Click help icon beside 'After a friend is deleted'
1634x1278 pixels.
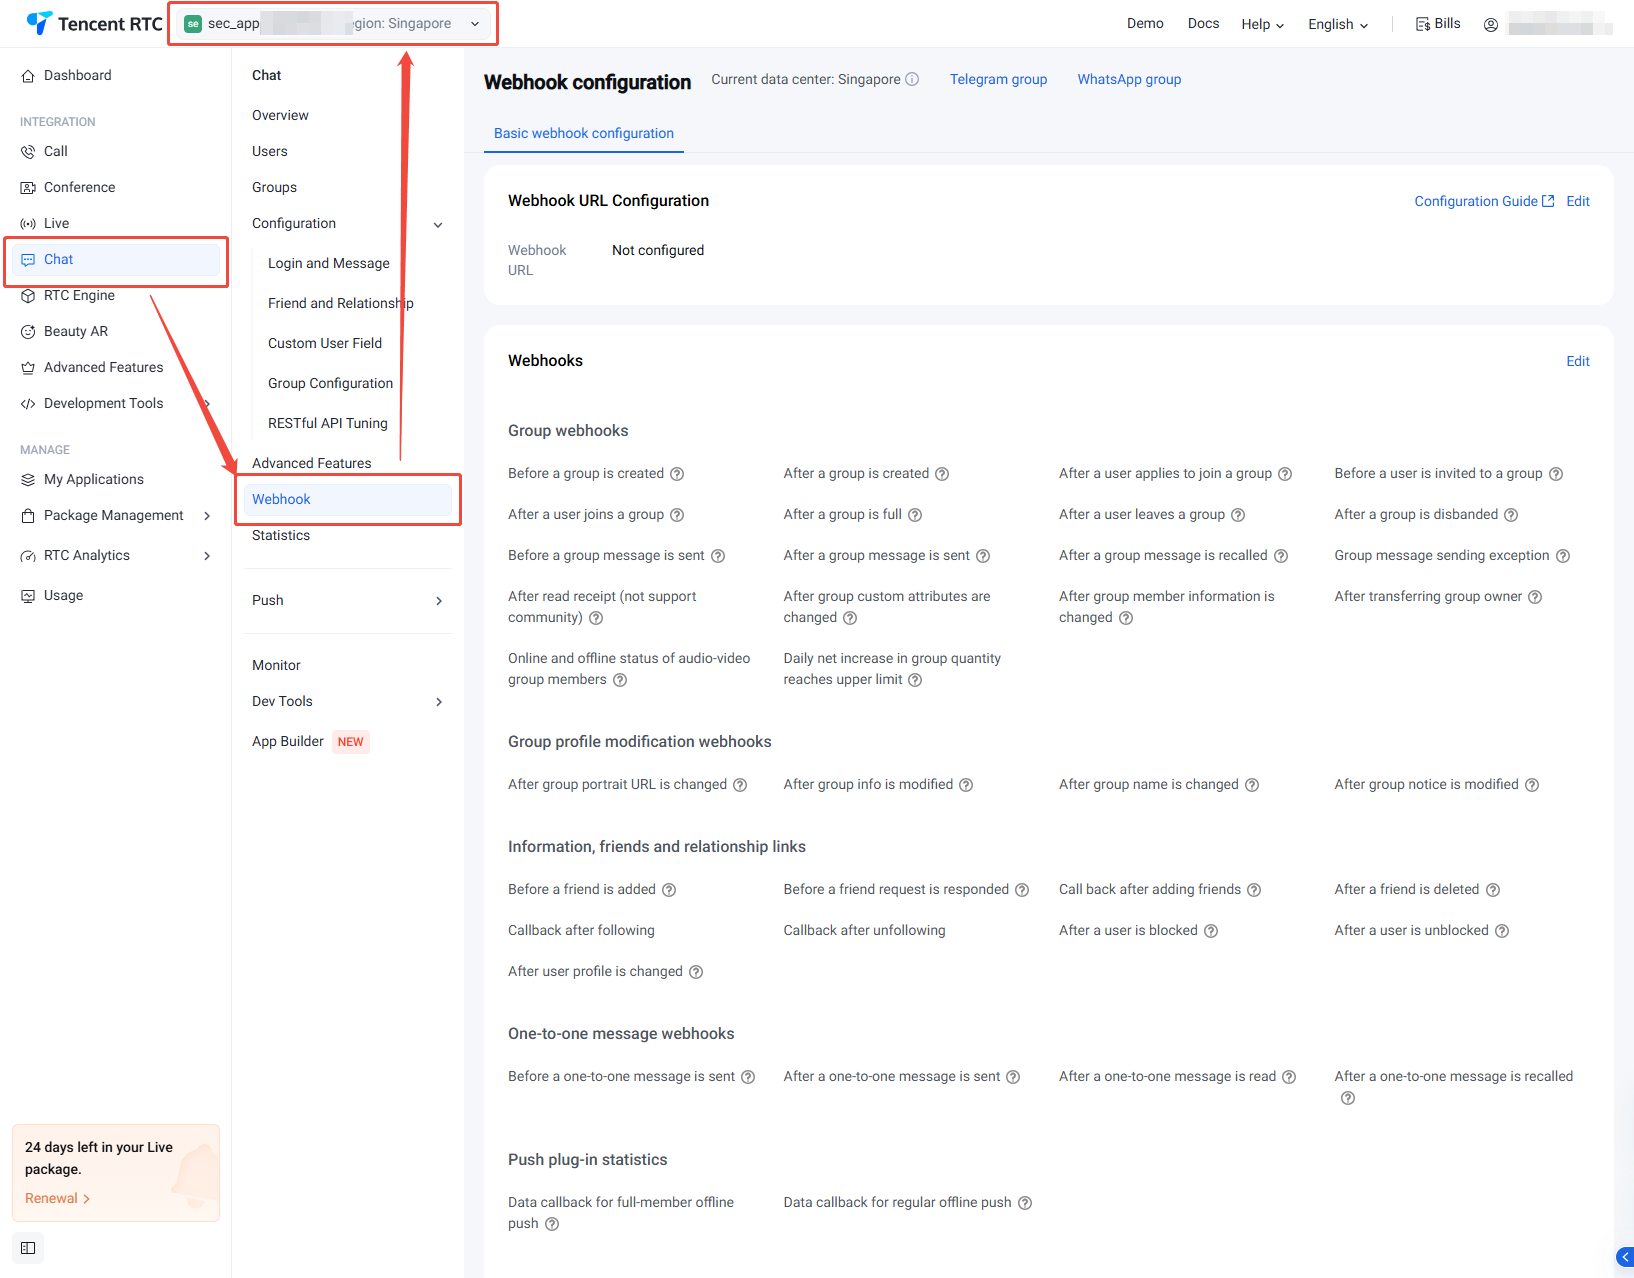tap(1493, 890)
